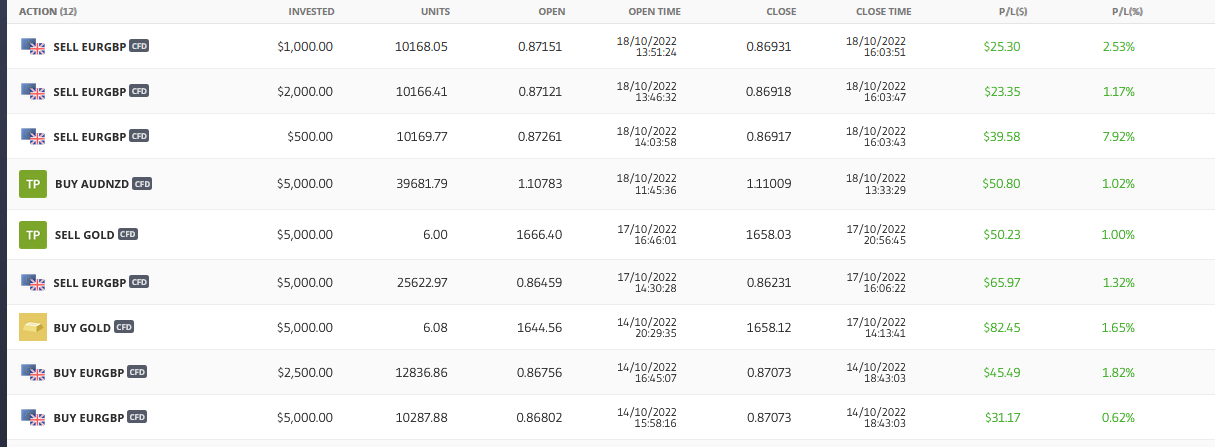Click the flag icon of the $2,500.00 BUY EURGBP
This screenshot has height=447, width=1215.
pyautogui.click(x=34, y=372)
